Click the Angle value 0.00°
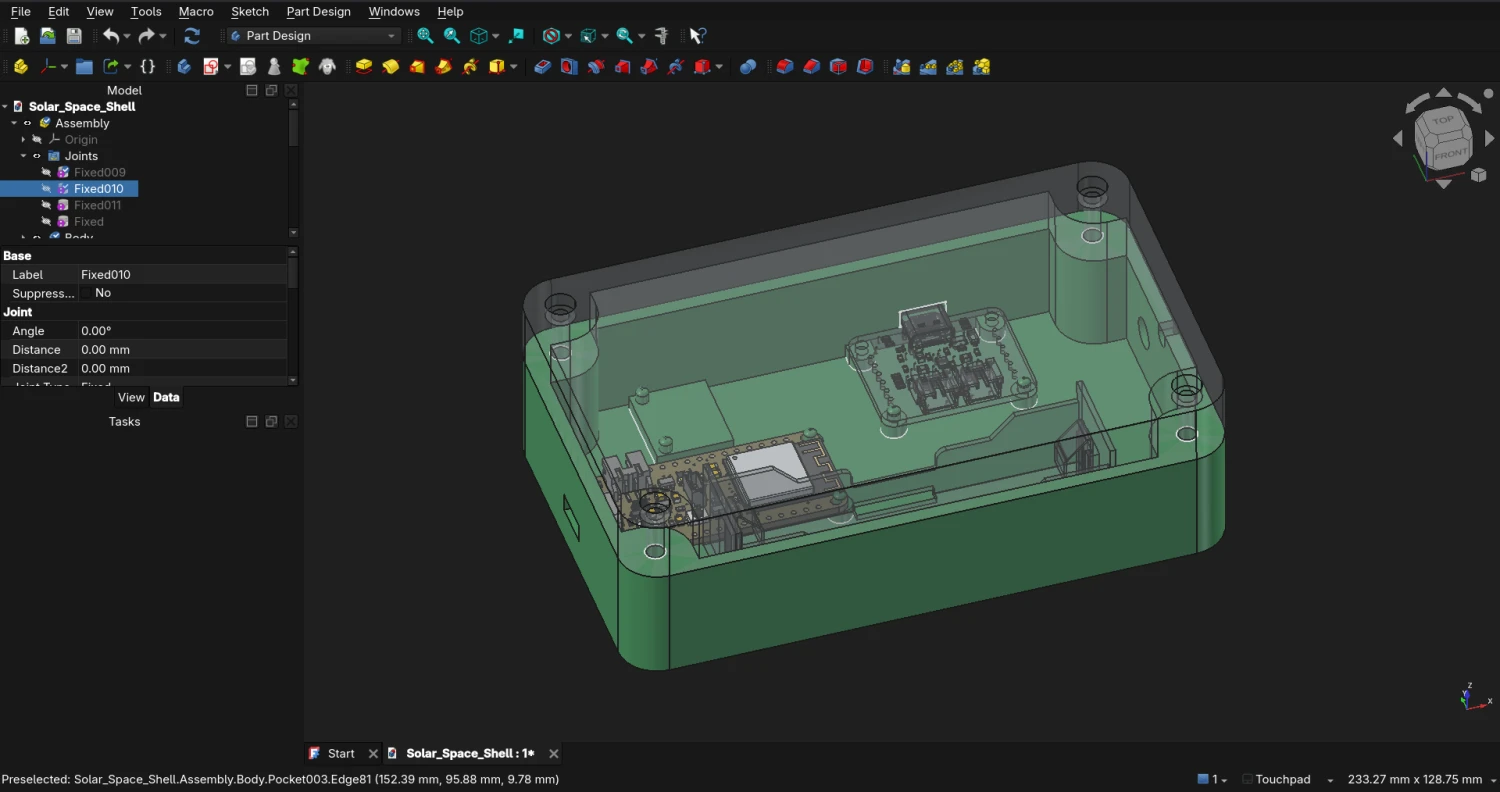This screenshot has width=1500, height=792. (x=183, y=331)
